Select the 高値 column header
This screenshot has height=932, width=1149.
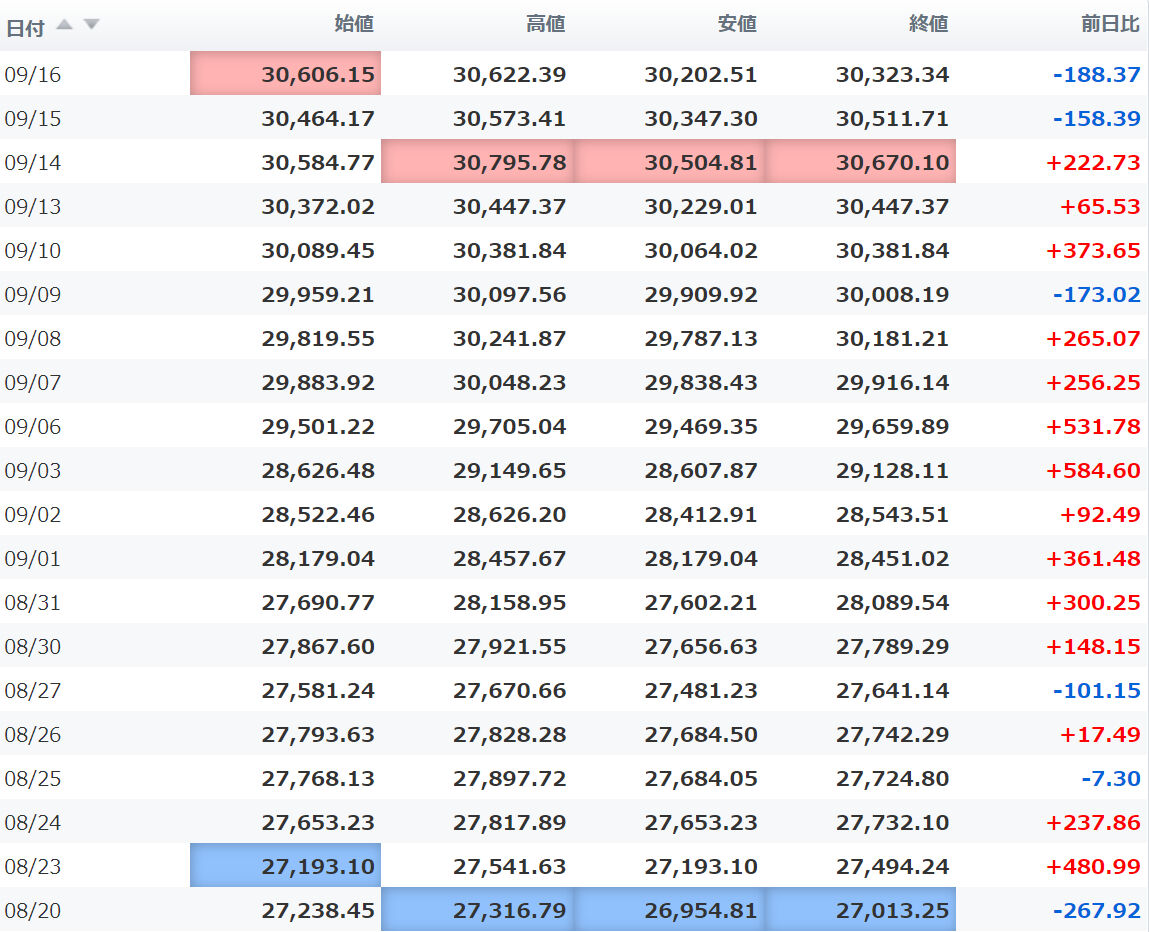click(x=545, y=24)
